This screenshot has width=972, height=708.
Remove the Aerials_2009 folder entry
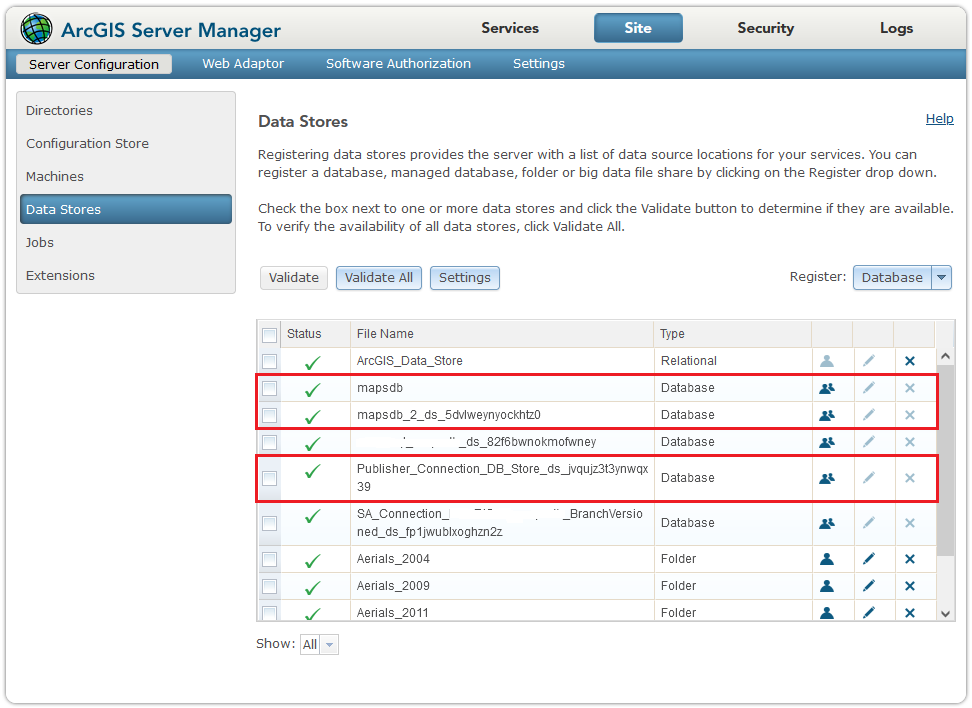[910, 586]
